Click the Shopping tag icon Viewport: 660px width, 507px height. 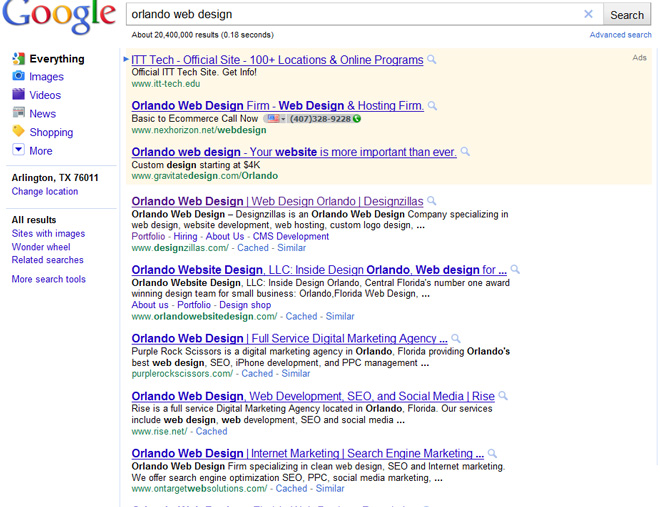pyautogui.click(x=18, y=131)
